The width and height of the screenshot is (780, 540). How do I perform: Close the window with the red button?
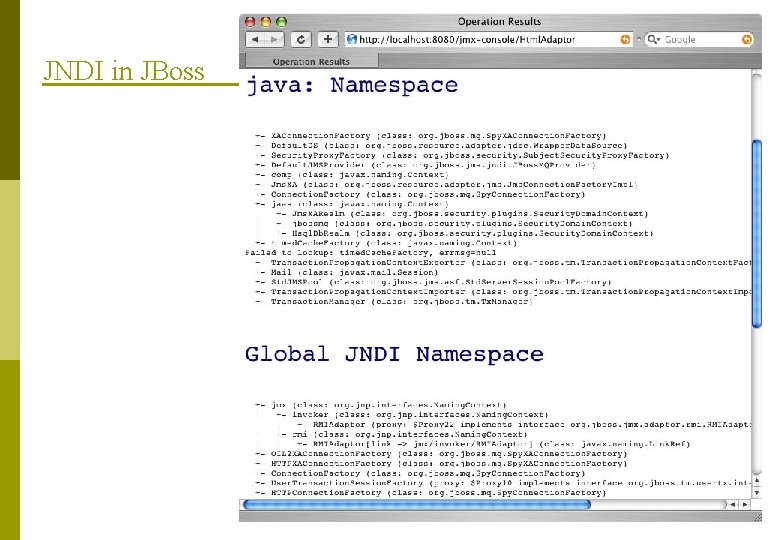250,21
